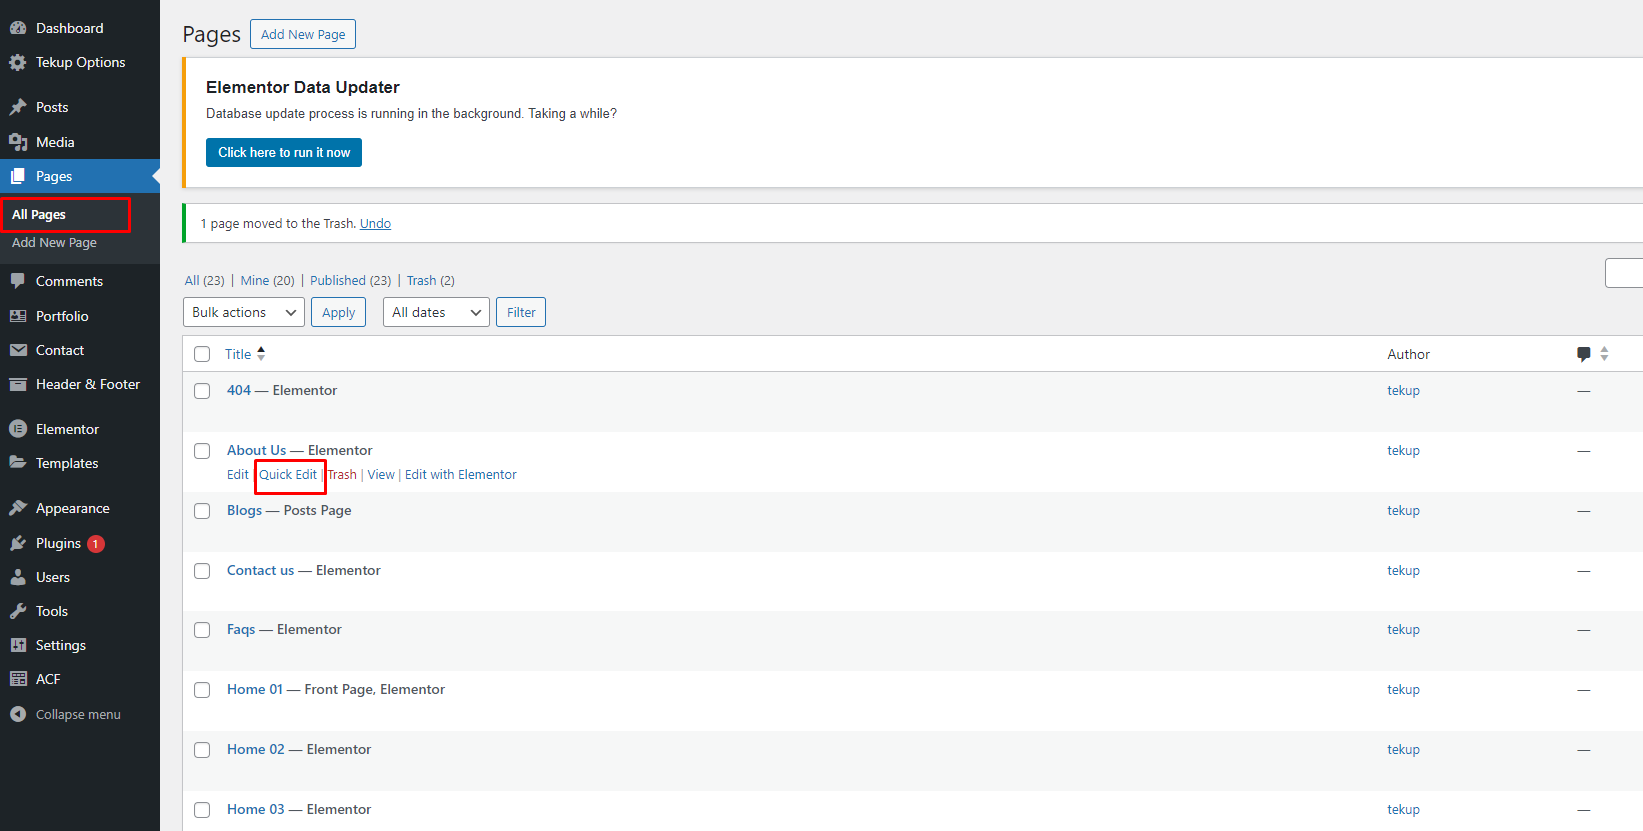Select the 404 page checkbox
This screenshot has height=831, width=1643.
[202, 391]
